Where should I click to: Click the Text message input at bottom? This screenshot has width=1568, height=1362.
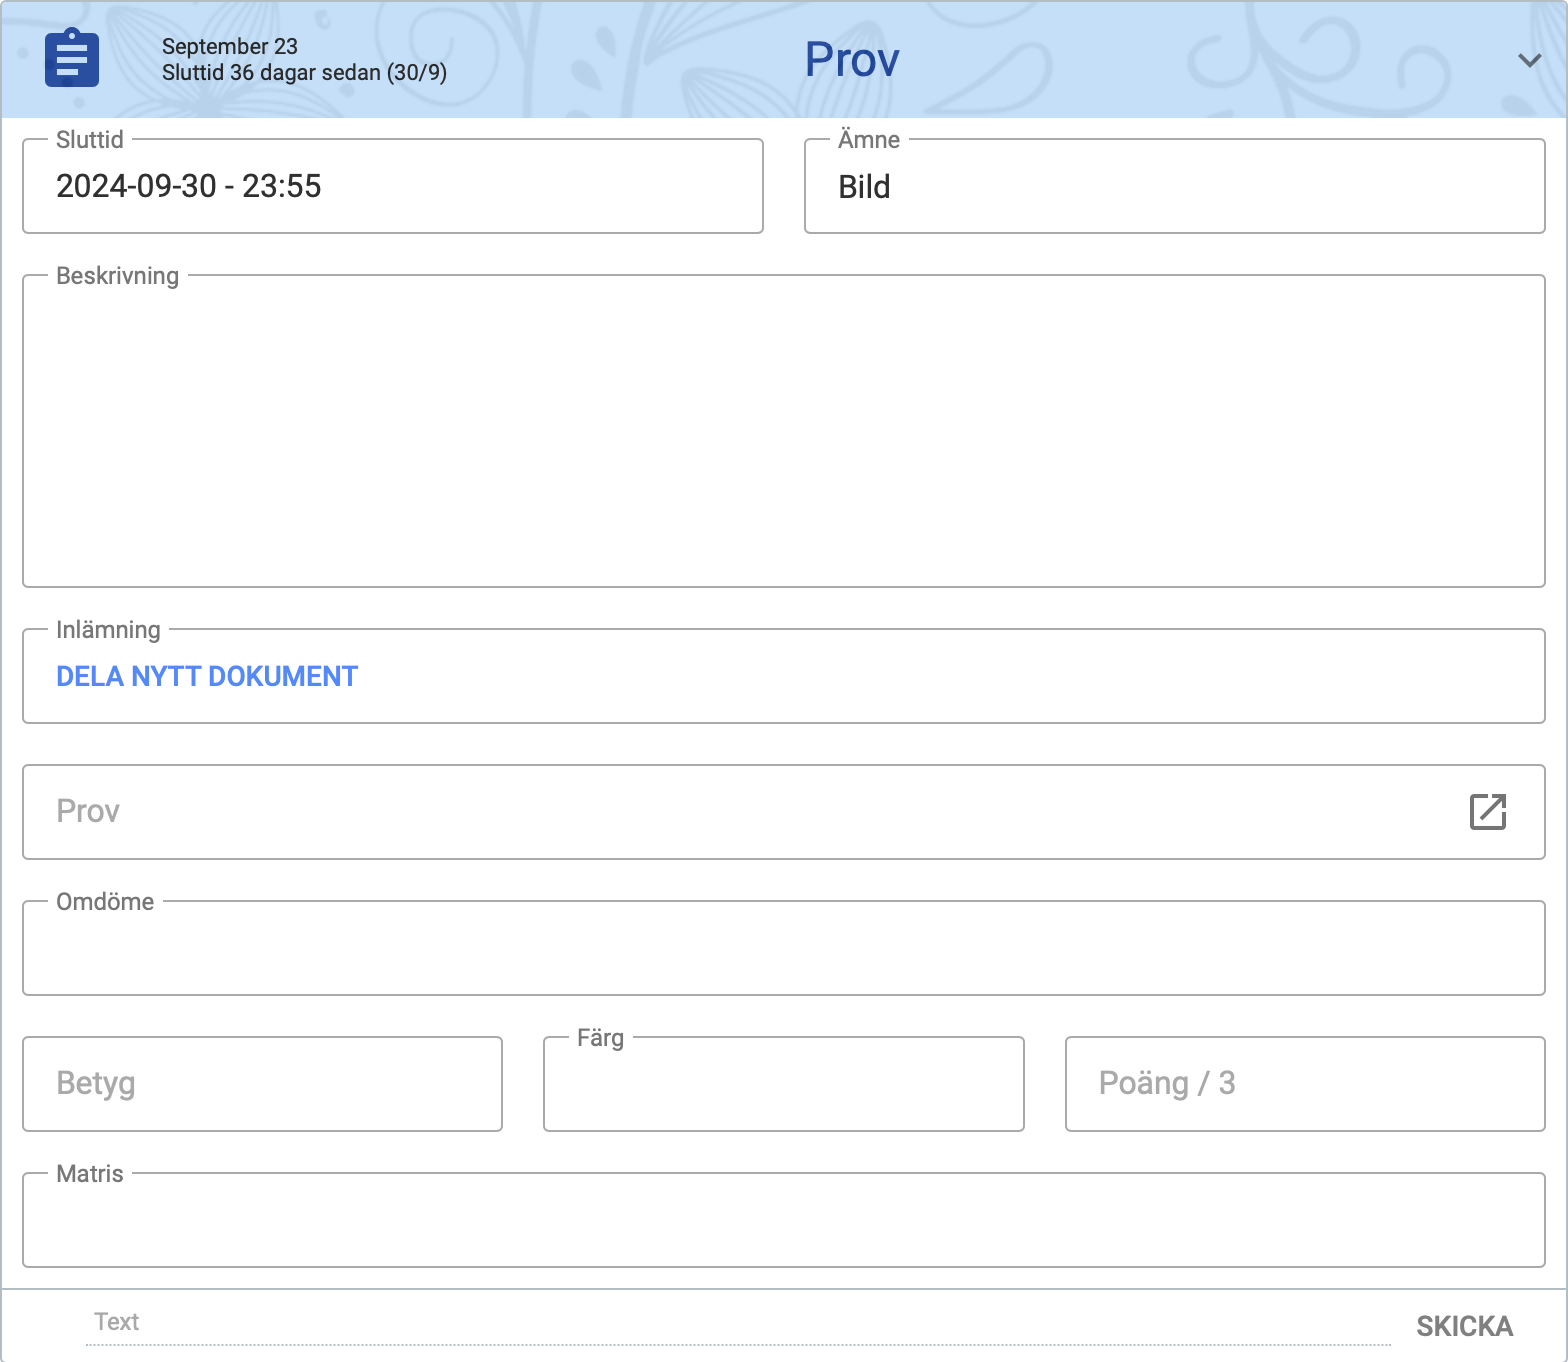738,1323
